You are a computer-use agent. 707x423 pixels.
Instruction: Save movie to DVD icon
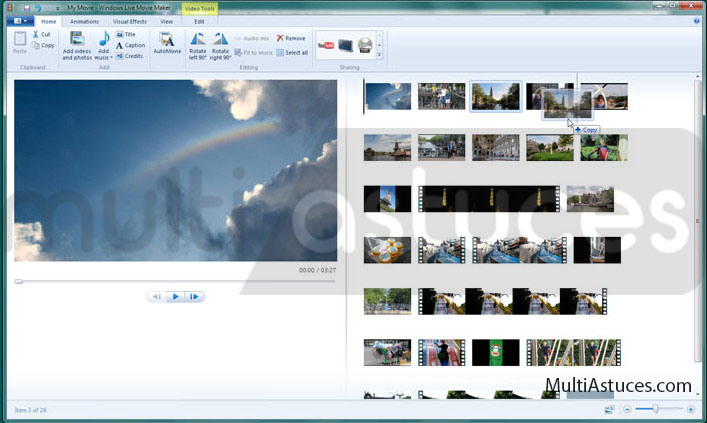pos(365,45)
